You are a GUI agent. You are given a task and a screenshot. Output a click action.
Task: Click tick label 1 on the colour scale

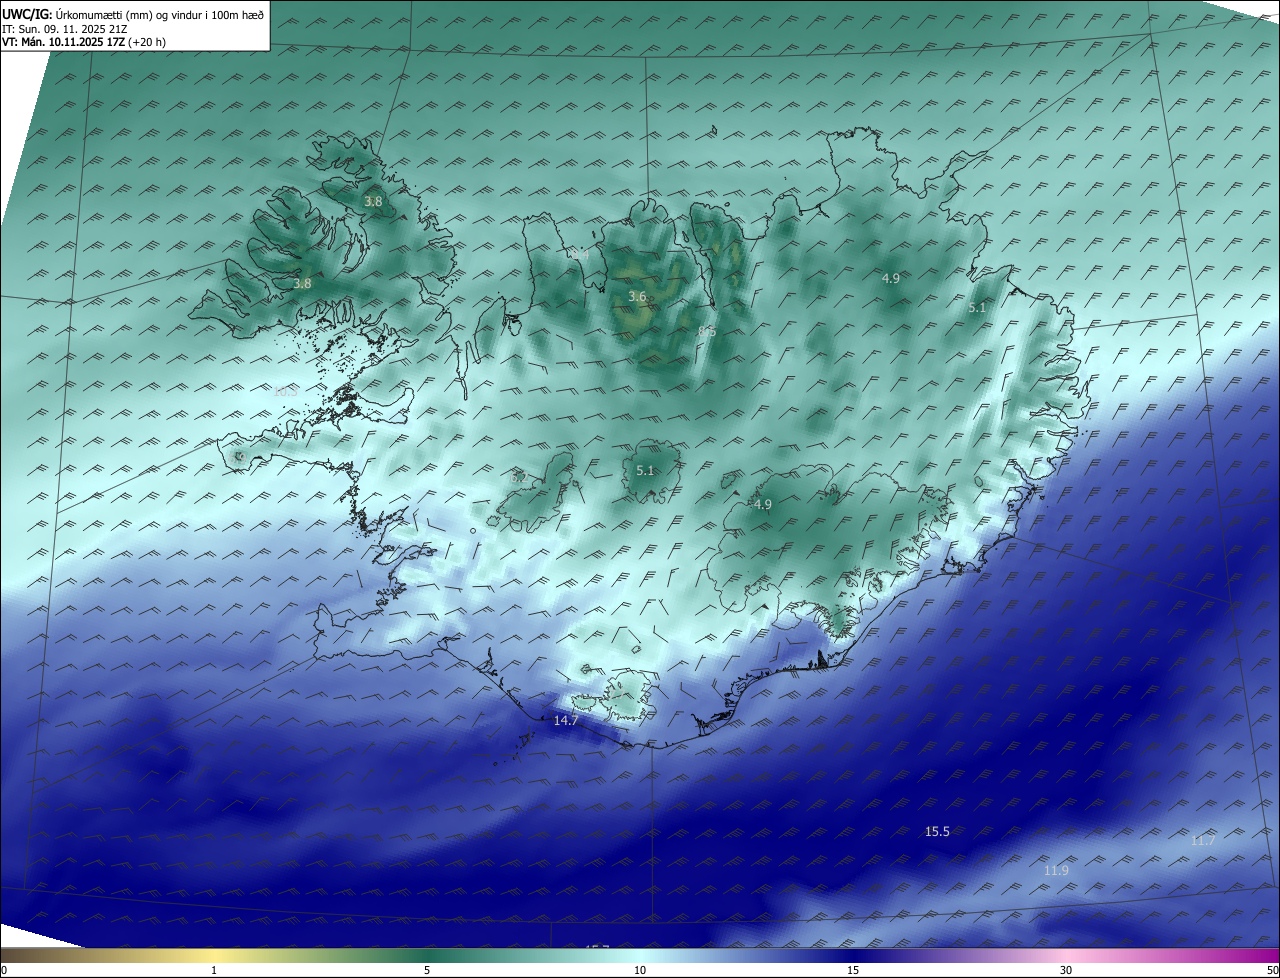214,970
